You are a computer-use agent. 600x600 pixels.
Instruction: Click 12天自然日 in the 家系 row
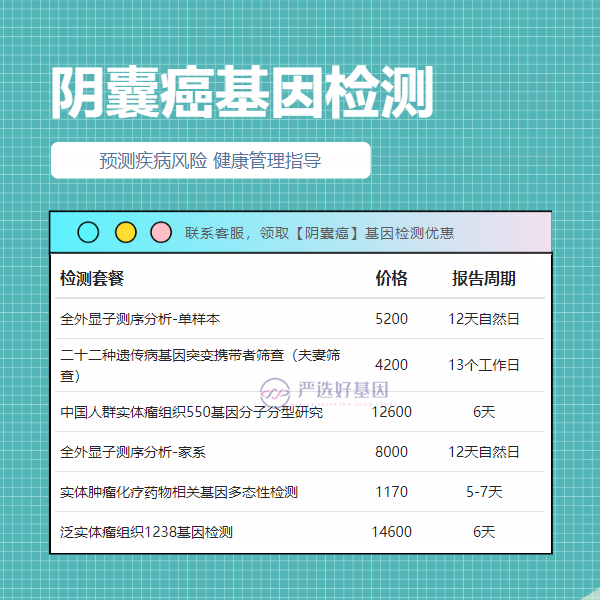tap(484, 452)
